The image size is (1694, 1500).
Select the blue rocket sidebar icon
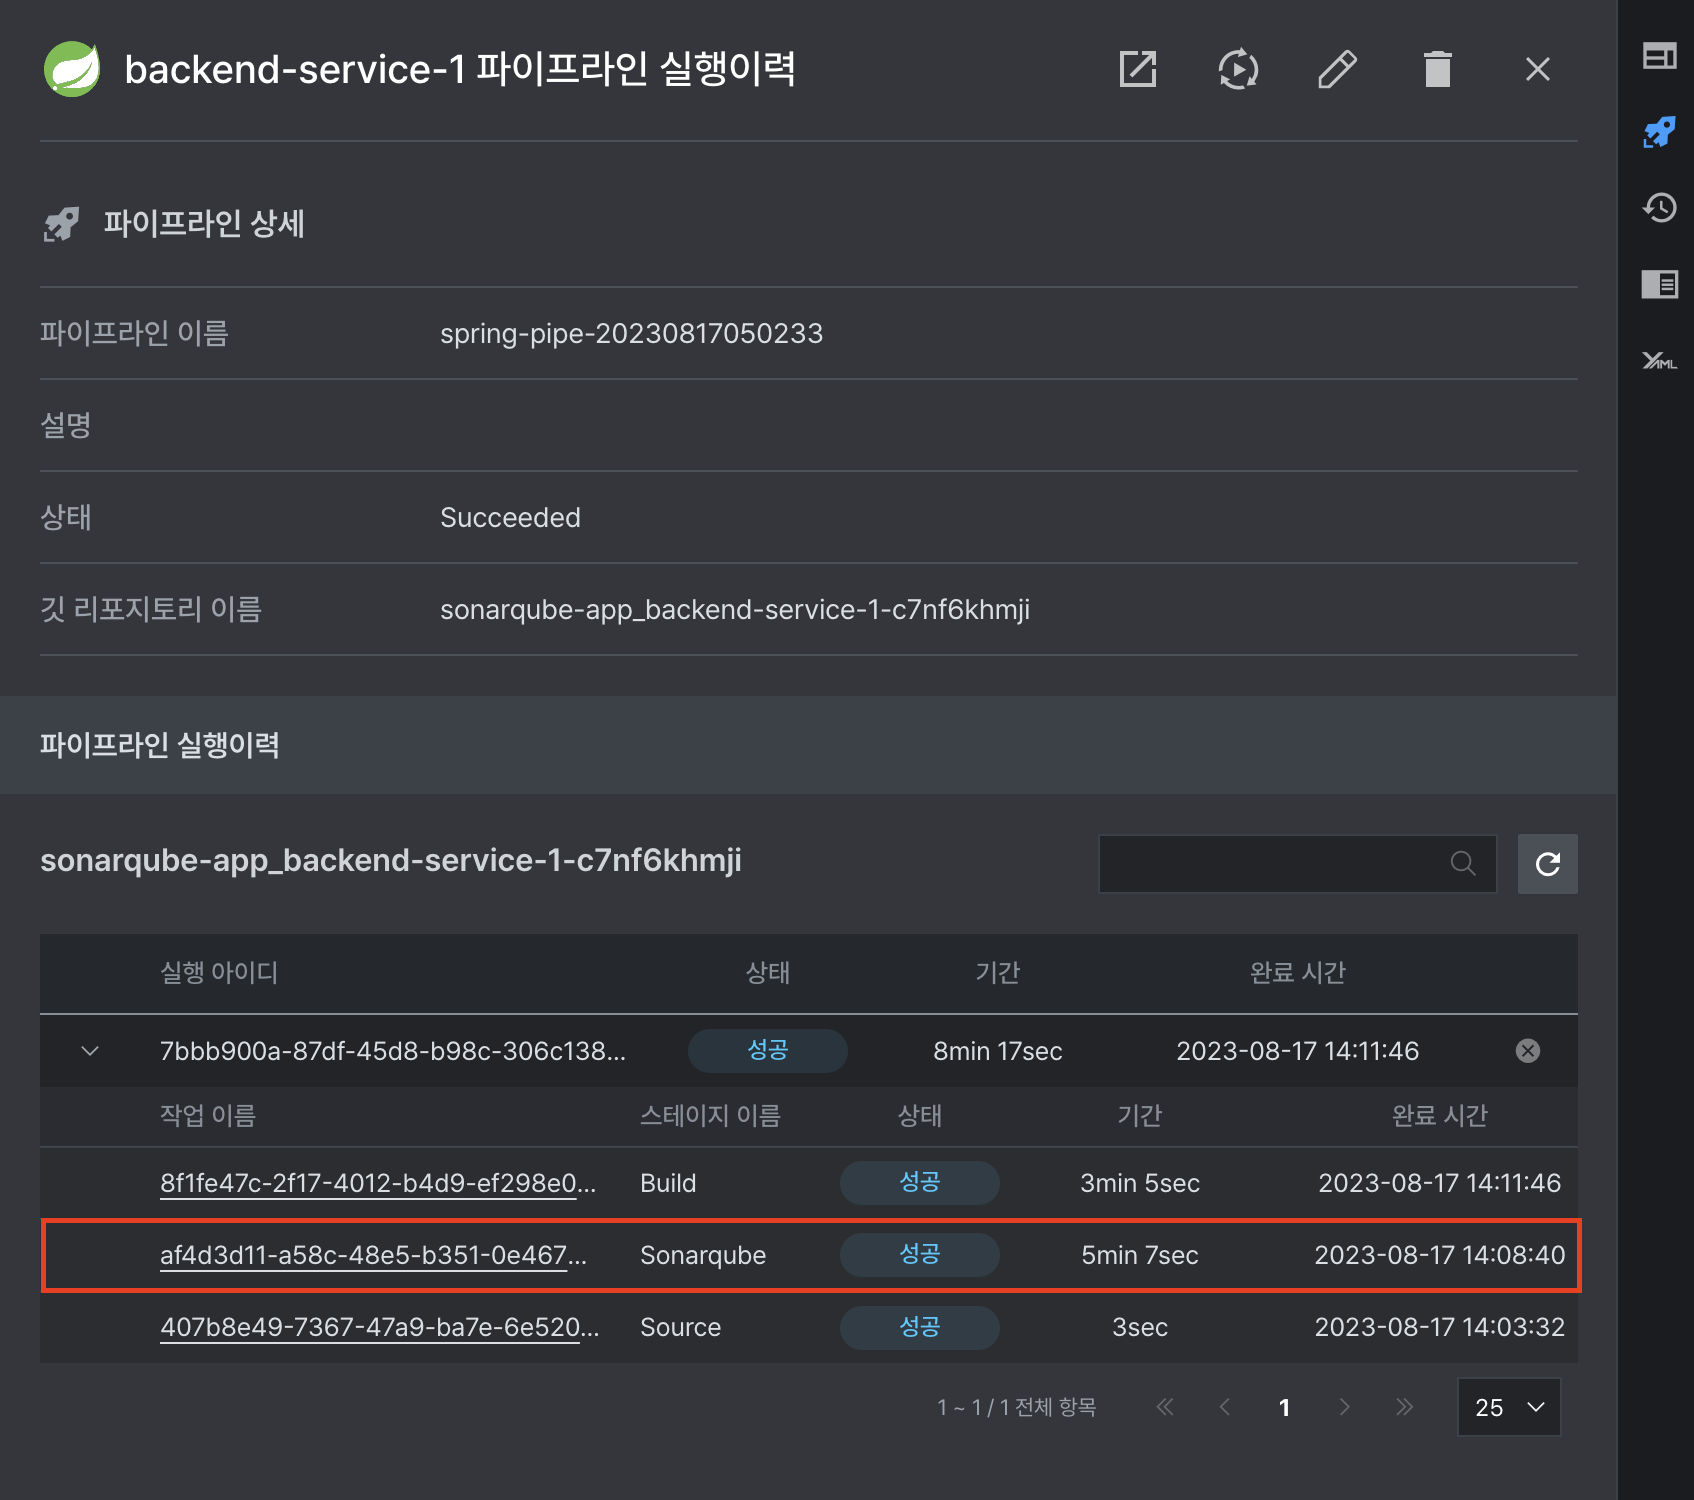(1659, 131)
